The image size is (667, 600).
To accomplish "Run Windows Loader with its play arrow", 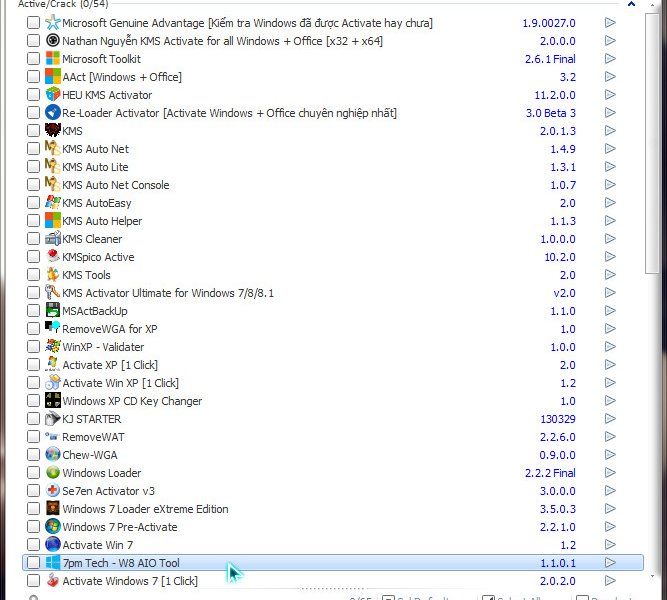I will [610, 472].
